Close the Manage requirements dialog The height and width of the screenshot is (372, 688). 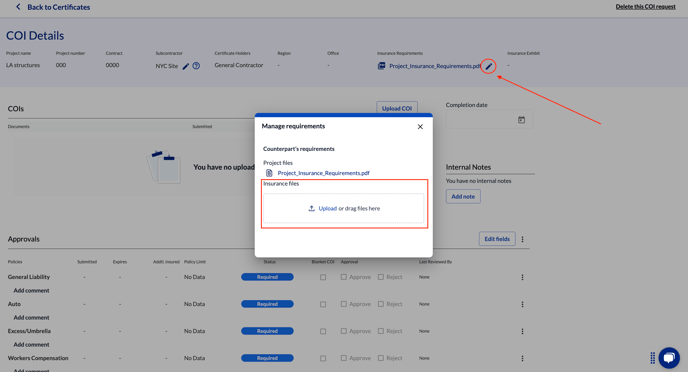pyautogui.click(x=420, y=127)
